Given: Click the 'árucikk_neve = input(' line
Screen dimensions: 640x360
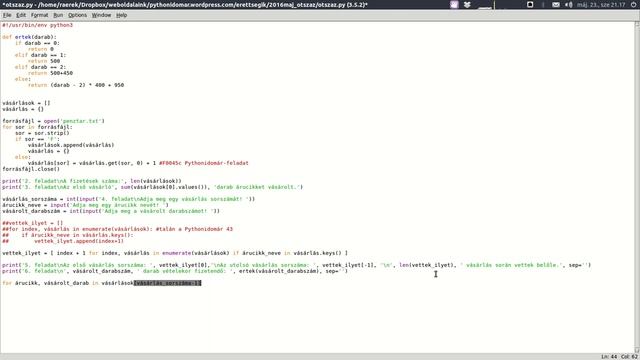Looking at the screenshot, I should pyautogui.click(x=85, y=205).
